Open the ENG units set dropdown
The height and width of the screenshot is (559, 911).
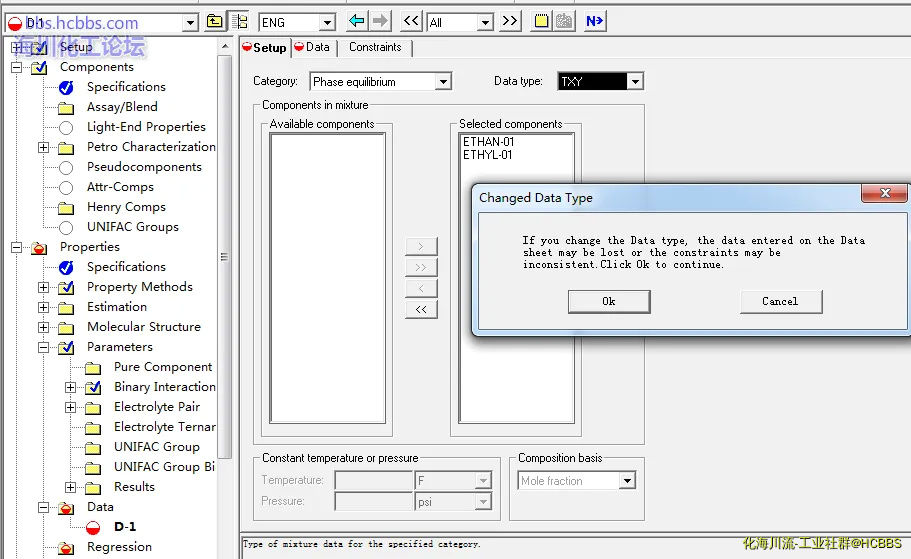click(327, 23)
